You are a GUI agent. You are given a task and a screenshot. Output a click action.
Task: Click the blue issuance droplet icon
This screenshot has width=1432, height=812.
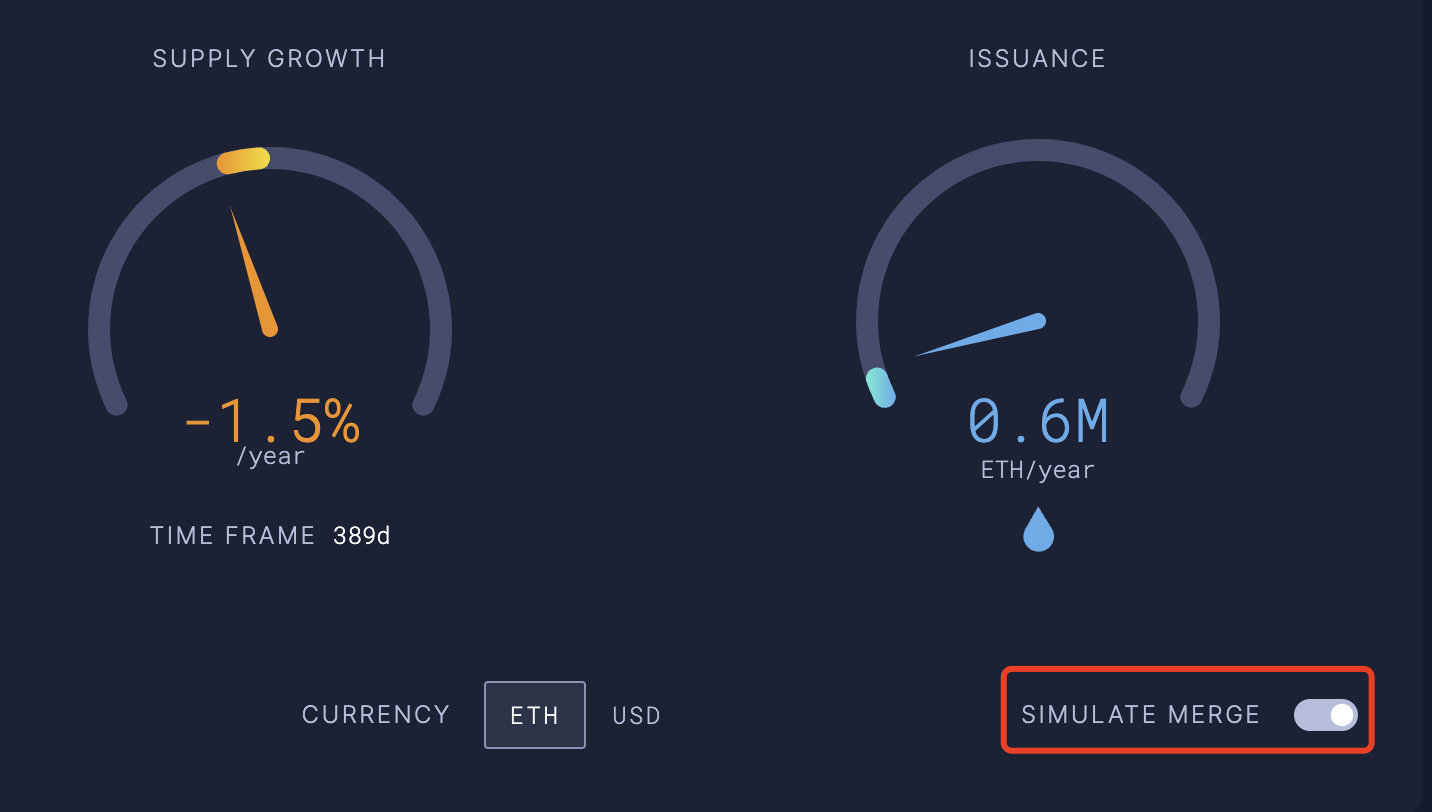(1039, 529)
